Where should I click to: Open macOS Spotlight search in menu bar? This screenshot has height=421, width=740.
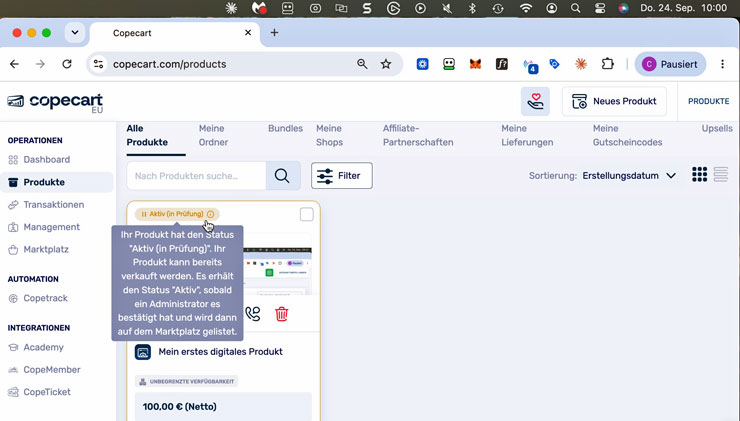coord(575,8)
